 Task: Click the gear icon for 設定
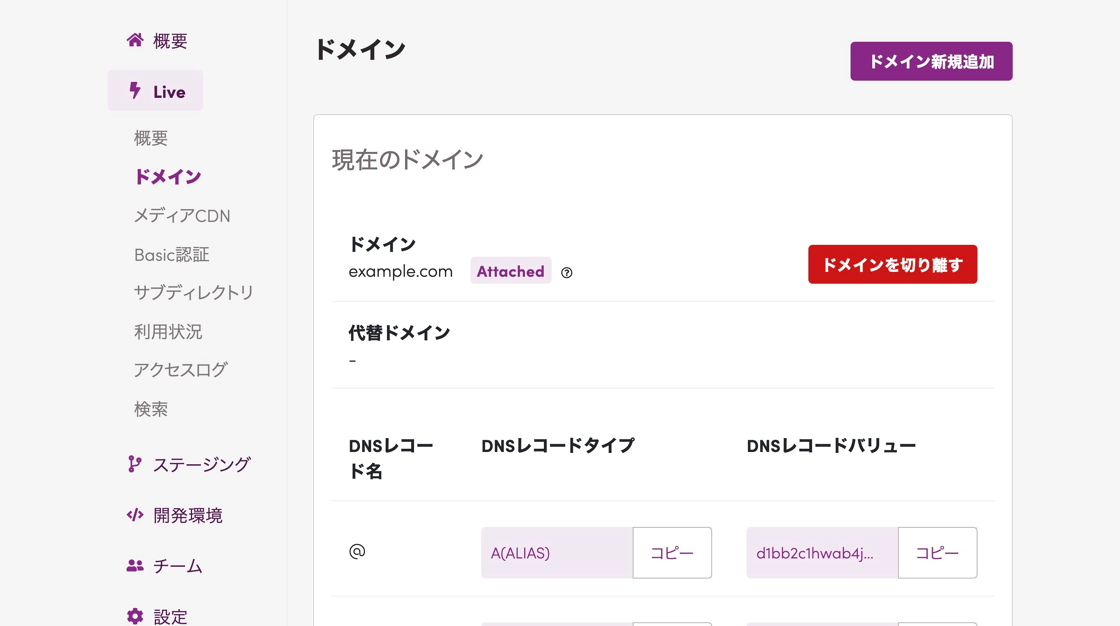(135, 616)
